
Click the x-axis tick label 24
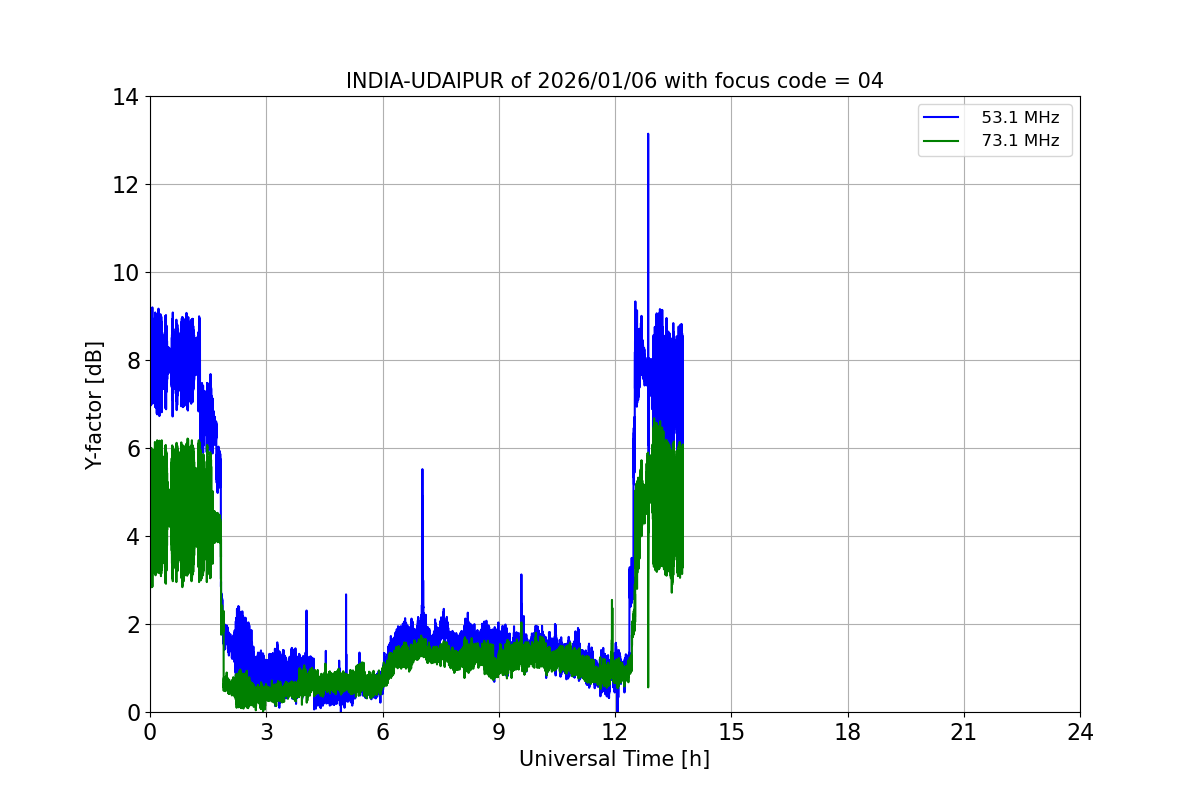(1080, 733)
